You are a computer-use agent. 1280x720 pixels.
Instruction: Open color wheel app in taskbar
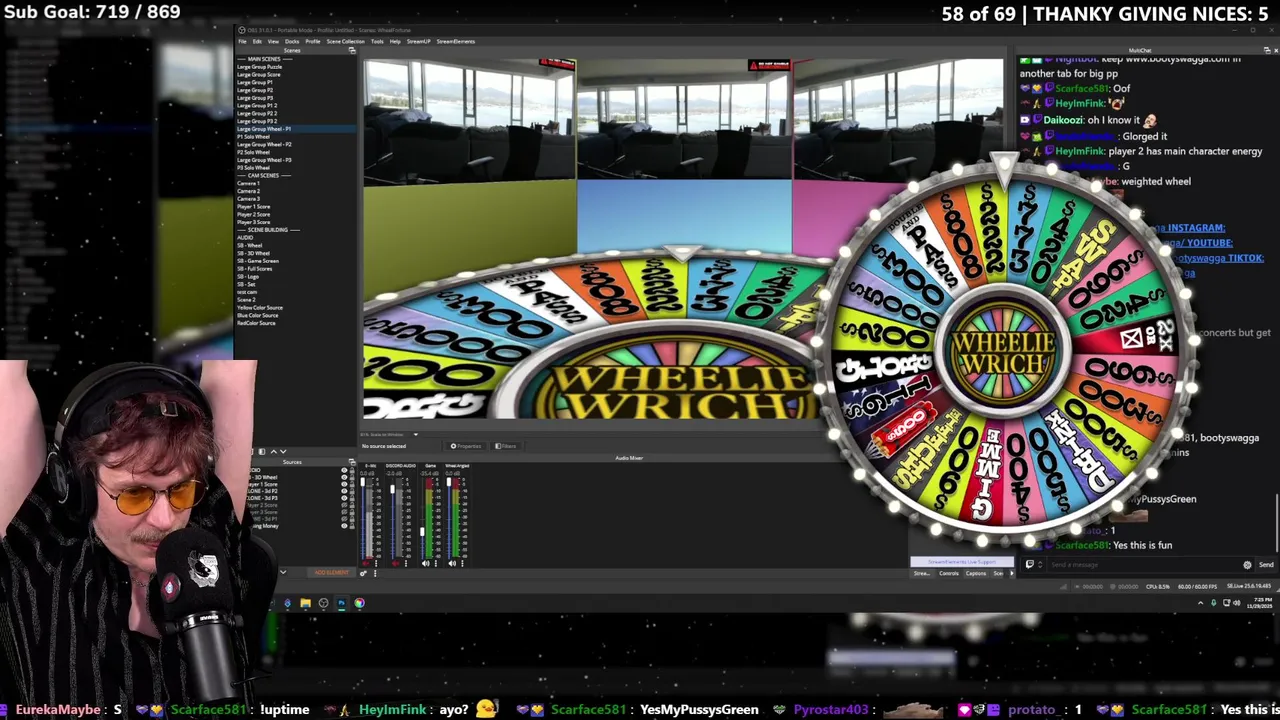click(x=359, y=603)
